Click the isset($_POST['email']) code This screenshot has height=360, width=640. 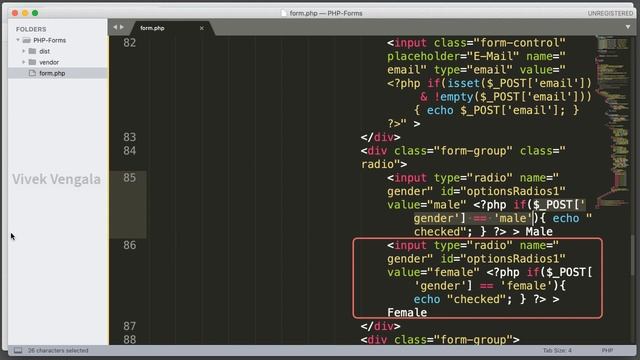519,83
